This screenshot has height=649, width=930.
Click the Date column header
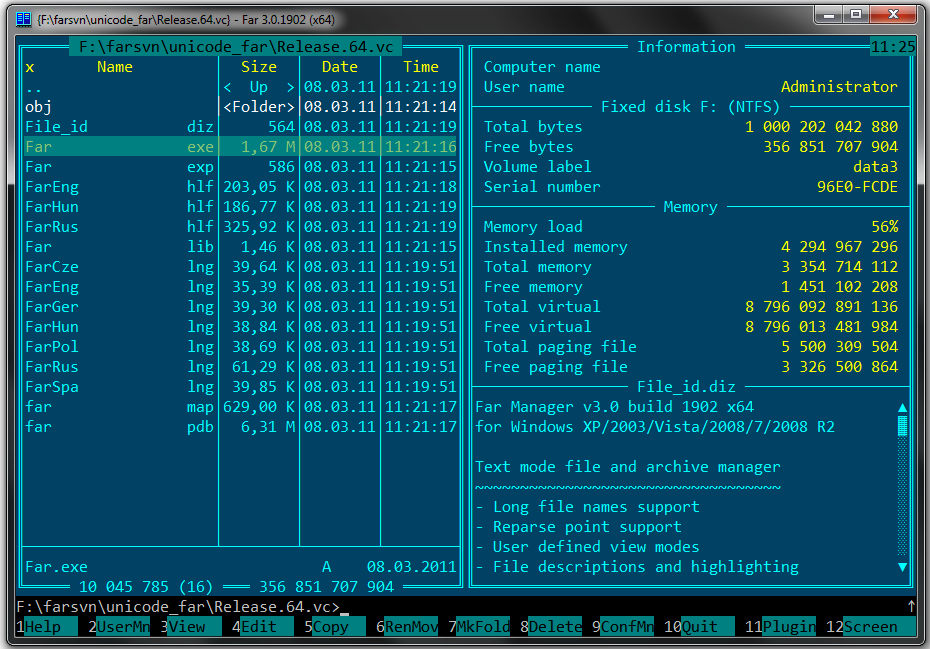[x=339, y=67]
